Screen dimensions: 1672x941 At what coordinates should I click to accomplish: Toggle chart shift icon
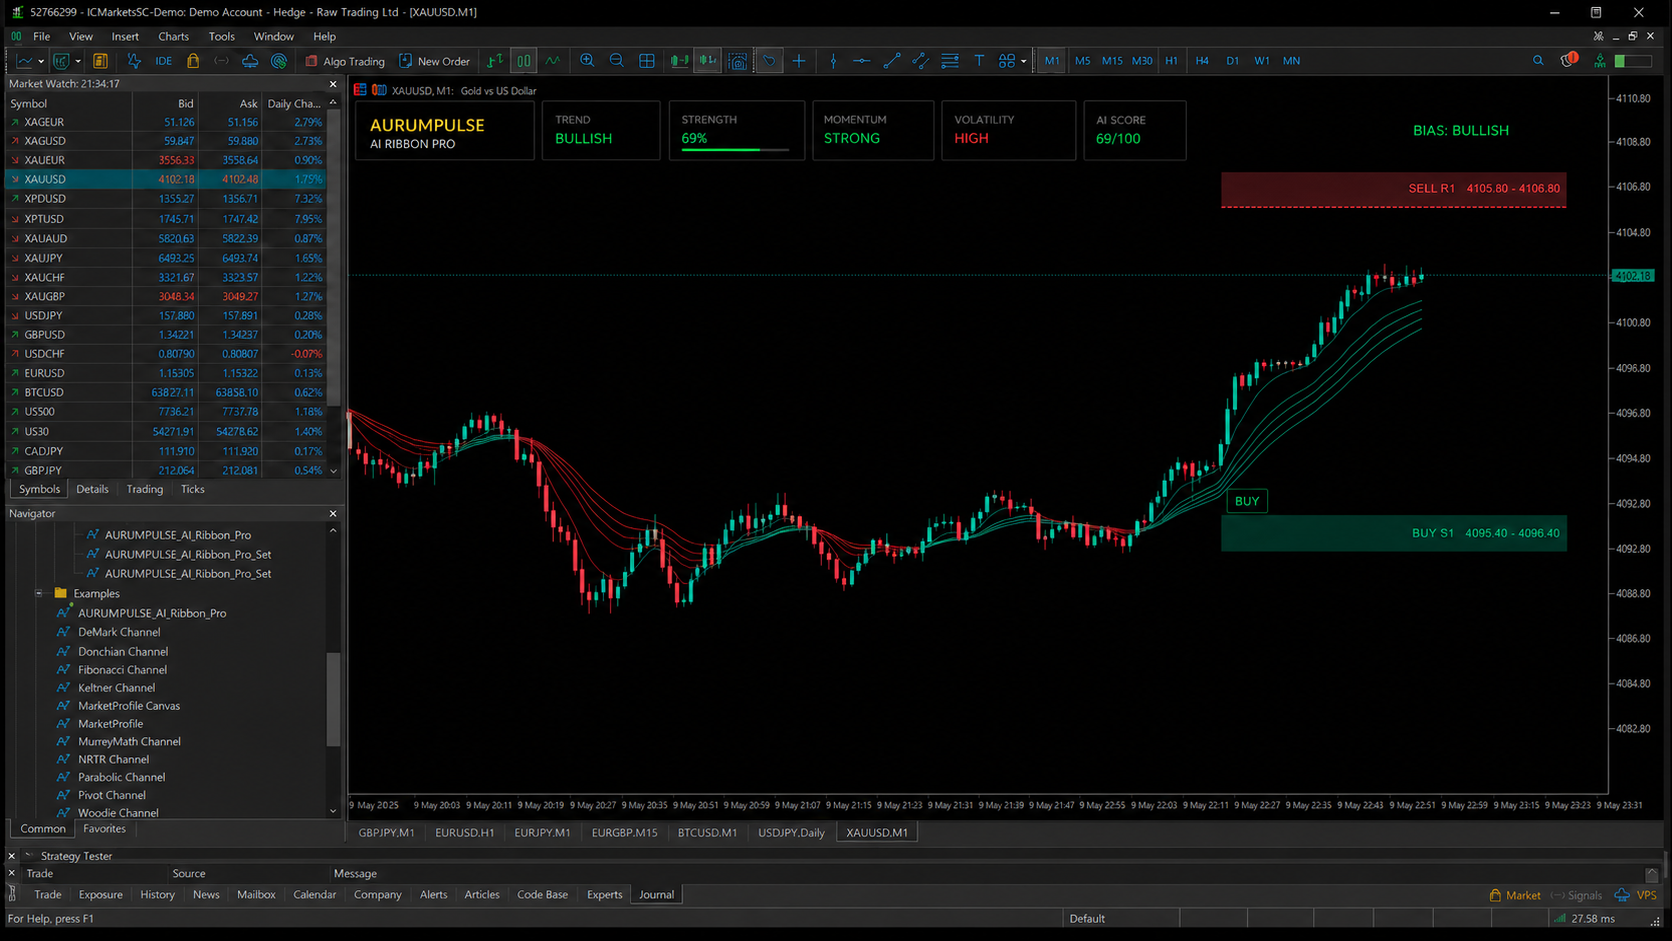pyautogui.click(x=708, y=61)
